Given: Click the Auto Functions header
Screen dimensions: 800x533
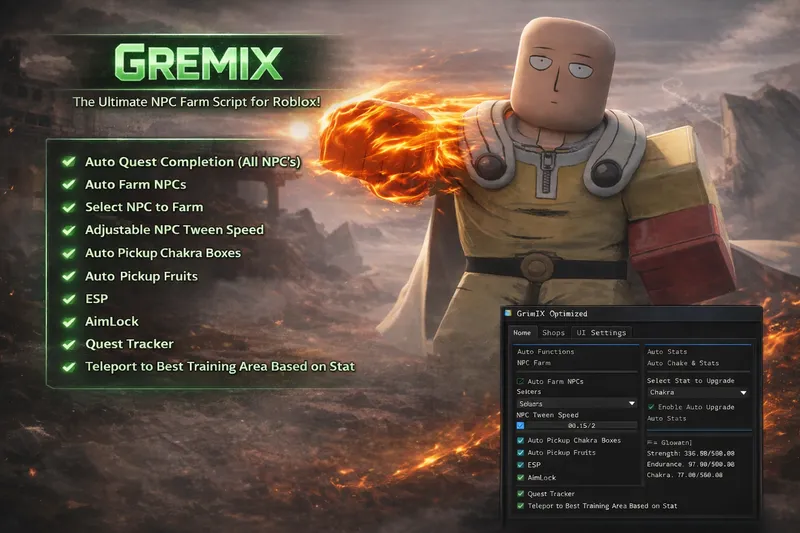Looking at the screenshot, I should click(545, 351).
